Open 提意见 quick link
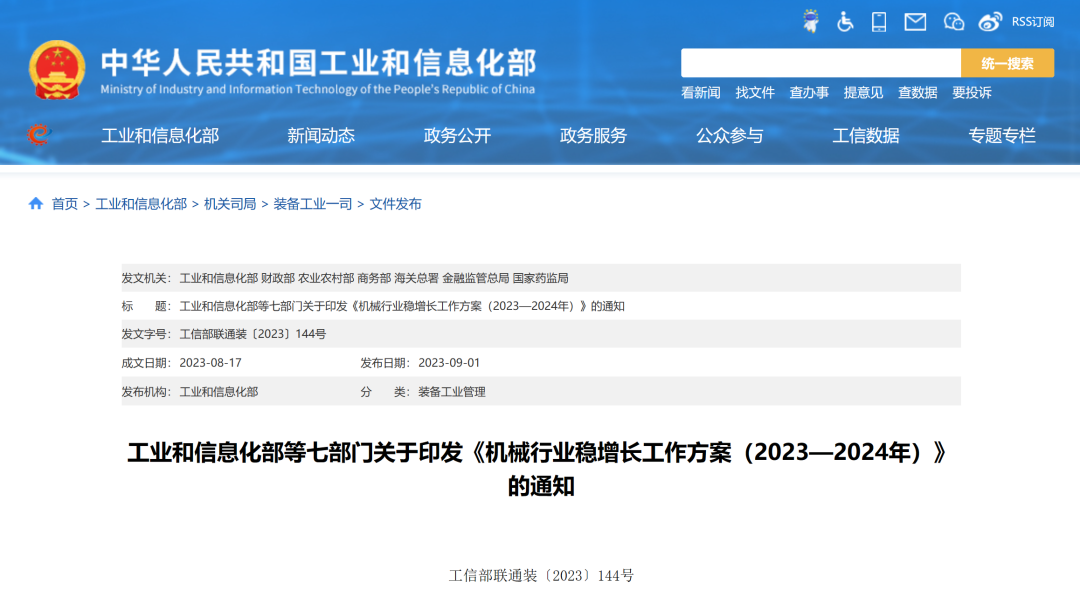The width and height of the screenshot is (1080, 603). click(x=863, y=92)
